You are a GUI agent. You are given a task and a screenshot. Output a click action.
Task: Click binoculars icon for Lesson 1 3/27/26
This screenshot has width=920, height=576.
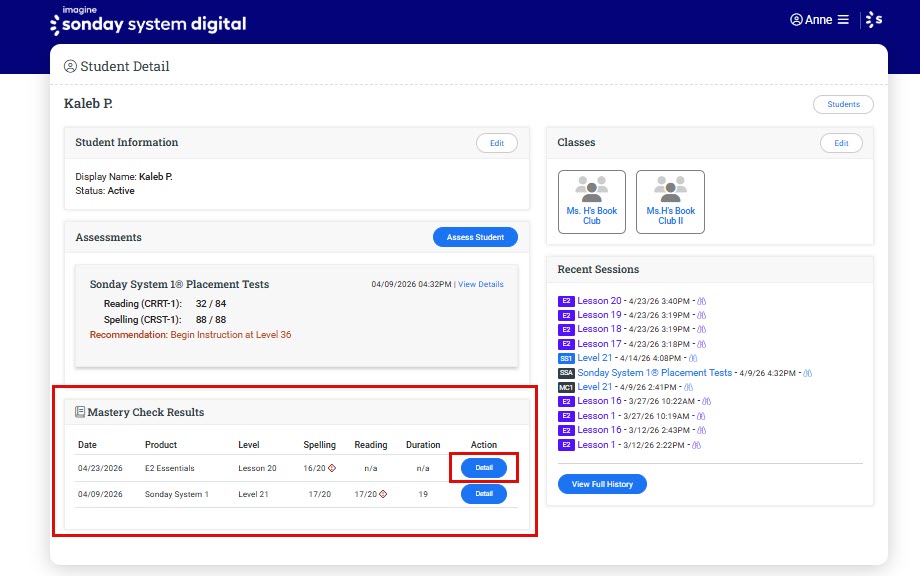coord(701,416)
